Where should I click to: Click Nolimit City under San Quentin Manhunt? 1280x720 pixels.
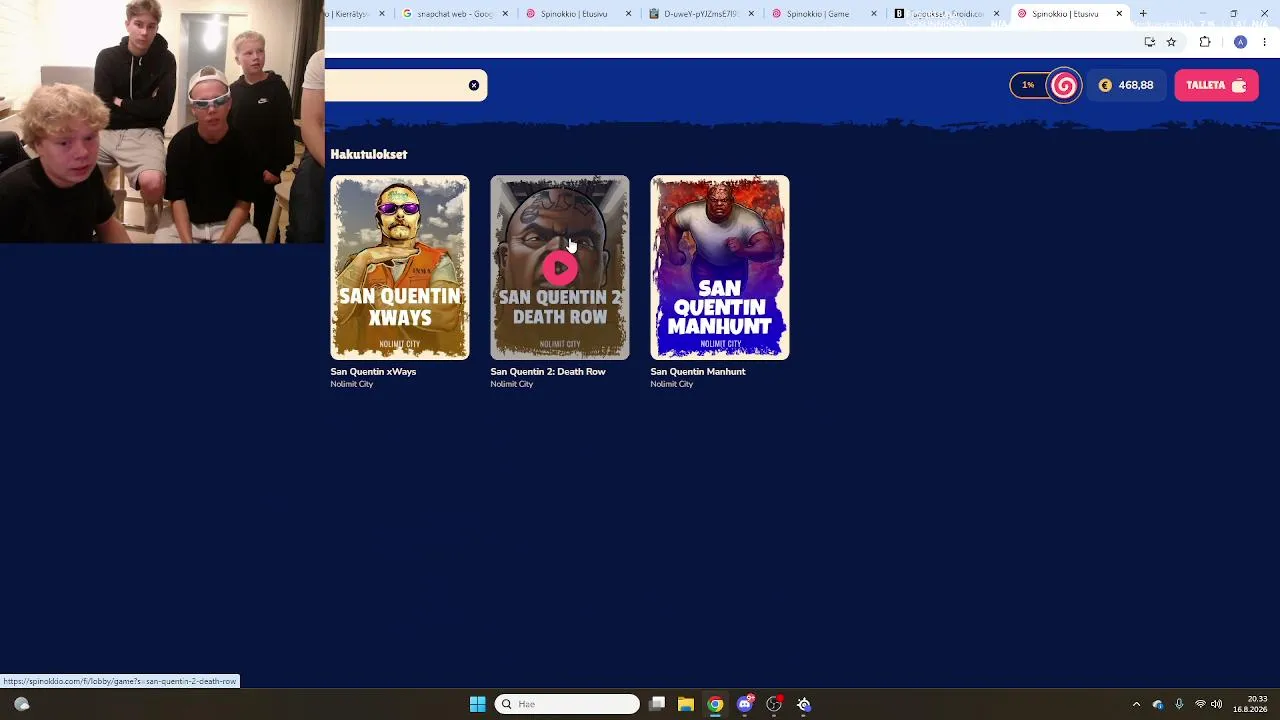pos(672,384)
